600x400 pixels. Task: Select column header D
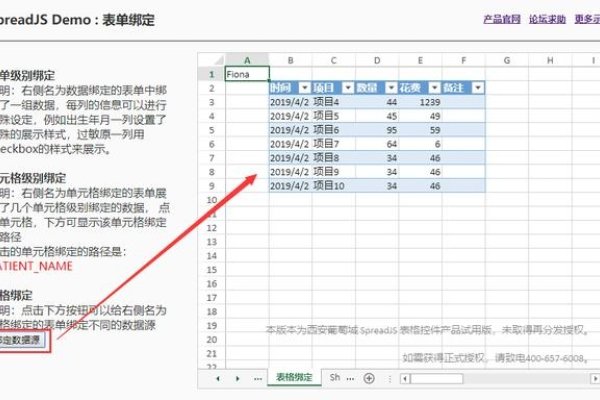(377, 60)
